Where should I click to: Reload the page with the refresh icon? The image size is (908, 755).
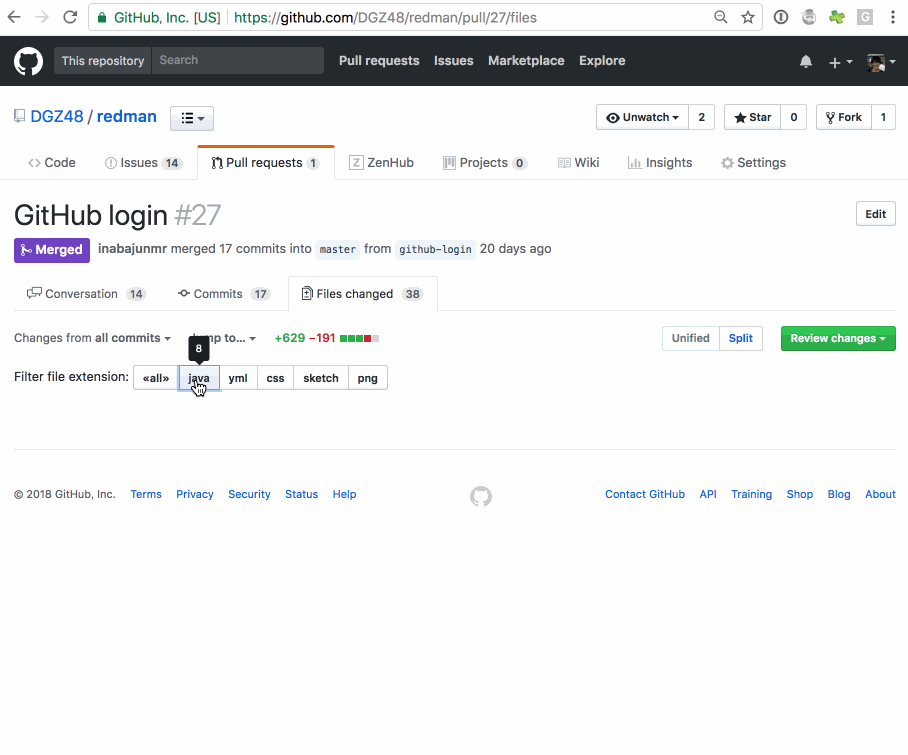click(x=70, y=17)
